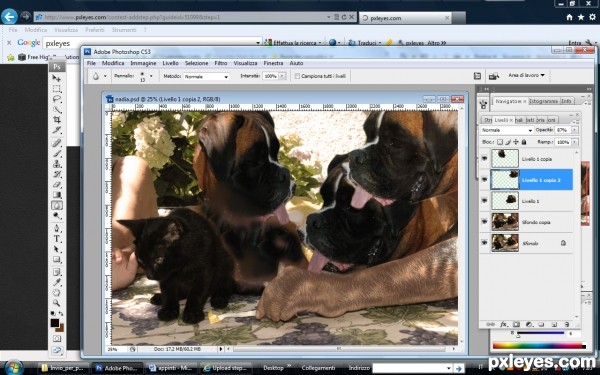Image resolution: width=600 pixels, height=375 pixels.
Task: Select the Rectangular Marquee tool
Action: coord(57,89)
